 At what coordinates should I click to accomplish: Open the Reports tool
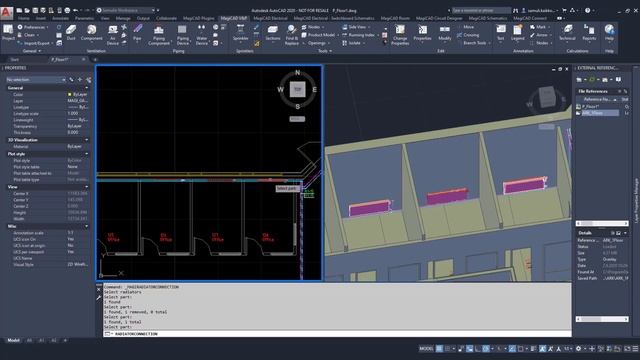pos(589,33)
